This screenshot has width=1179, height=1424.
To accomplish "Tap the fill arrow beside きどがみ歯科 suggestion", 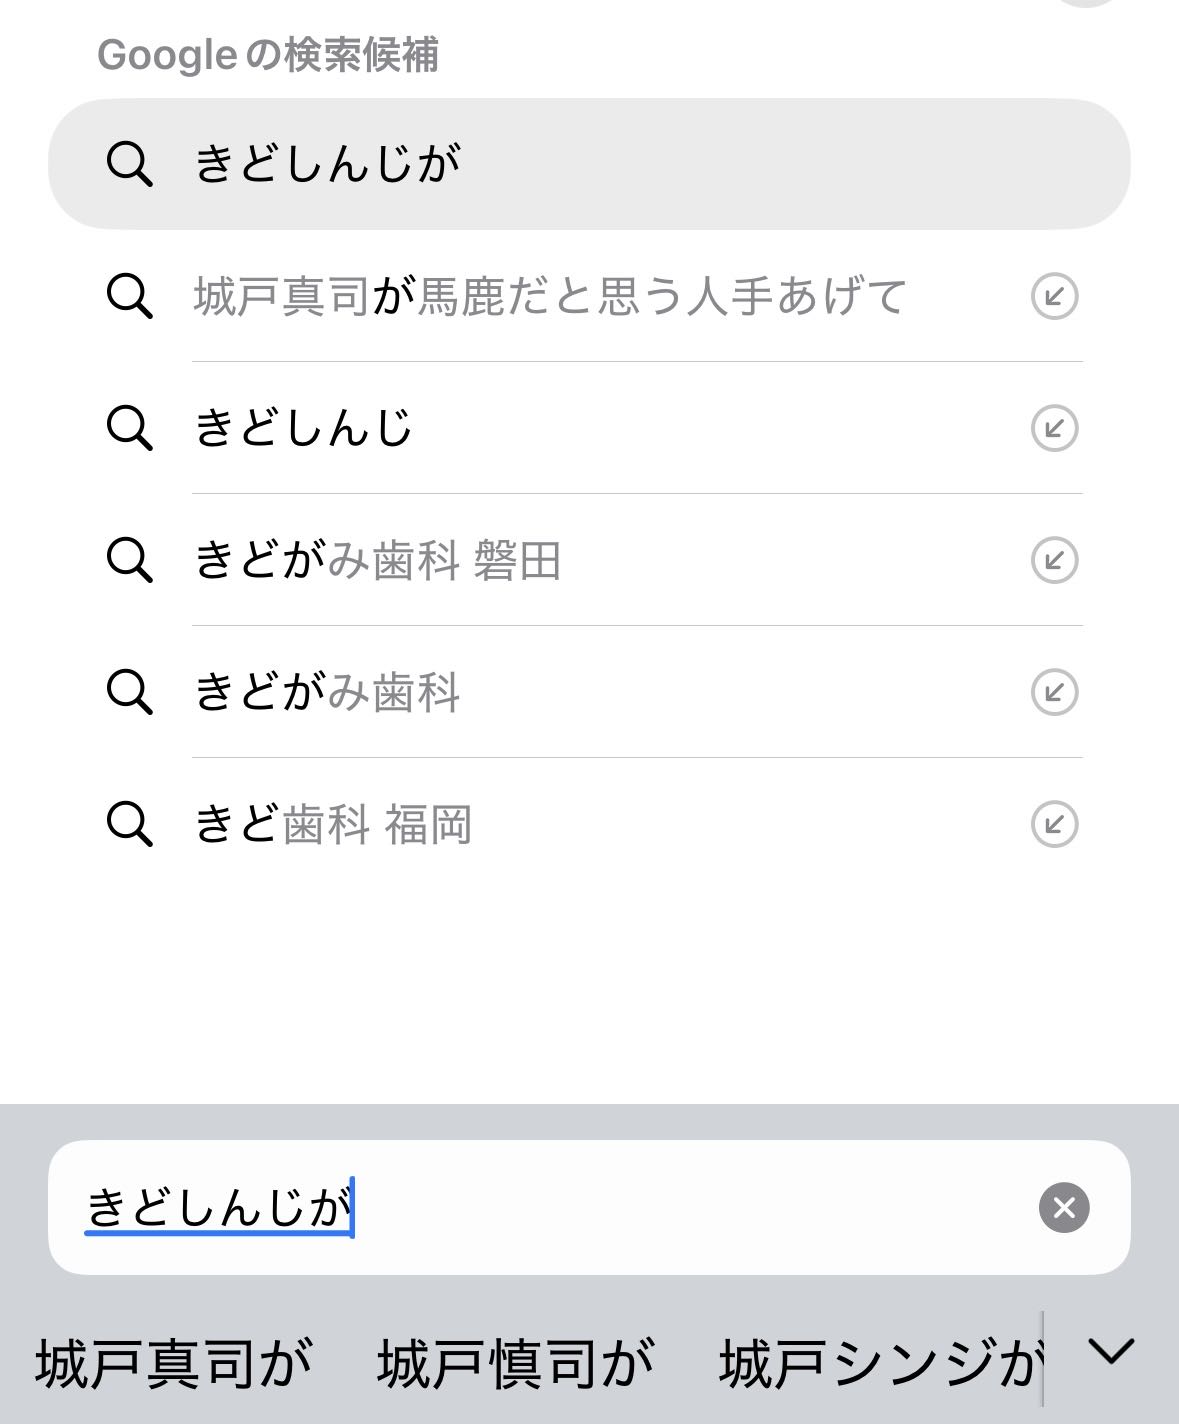I will point(1054,692).
